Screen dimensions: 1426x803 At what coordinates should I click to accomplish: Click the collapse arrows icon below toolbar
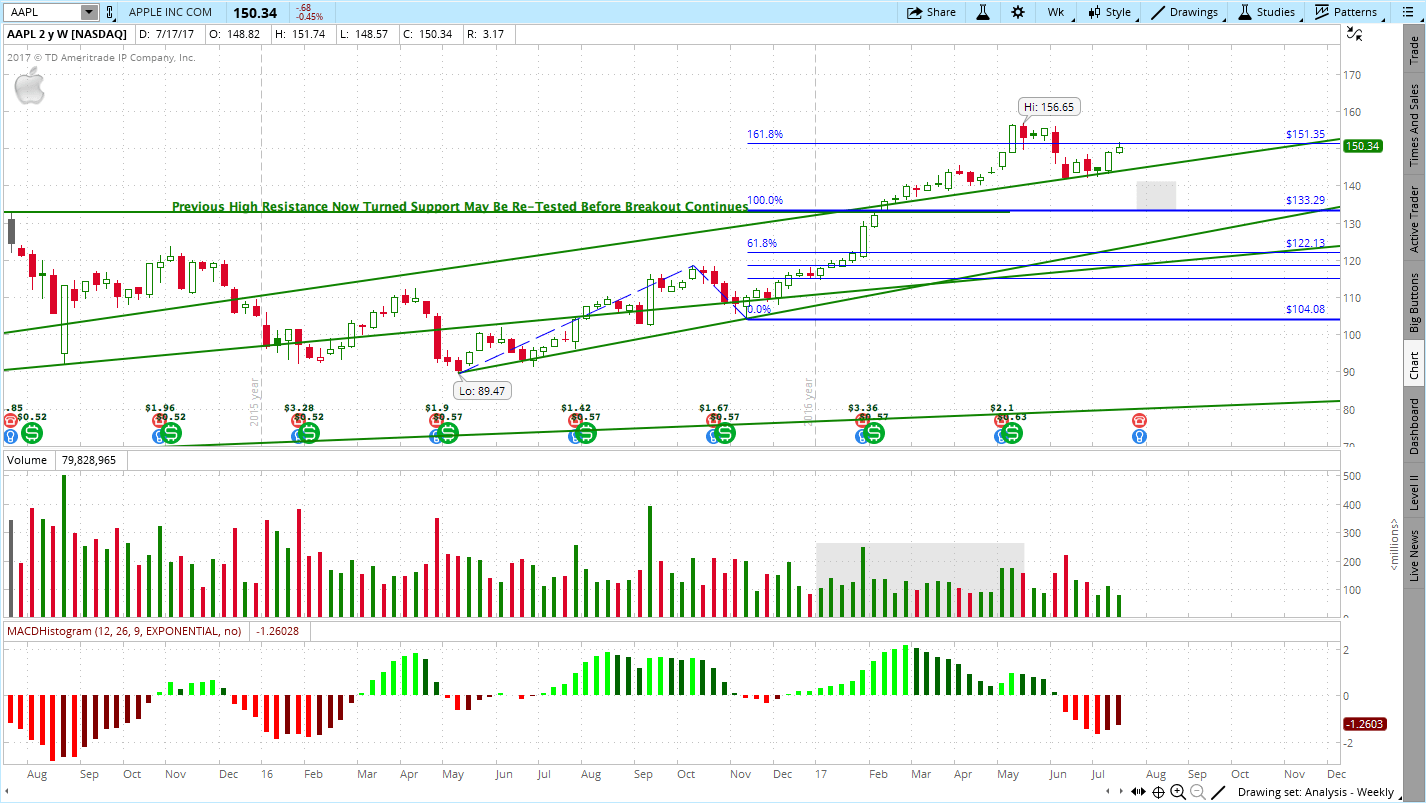pyautogui.click(x=1354, y=33)
